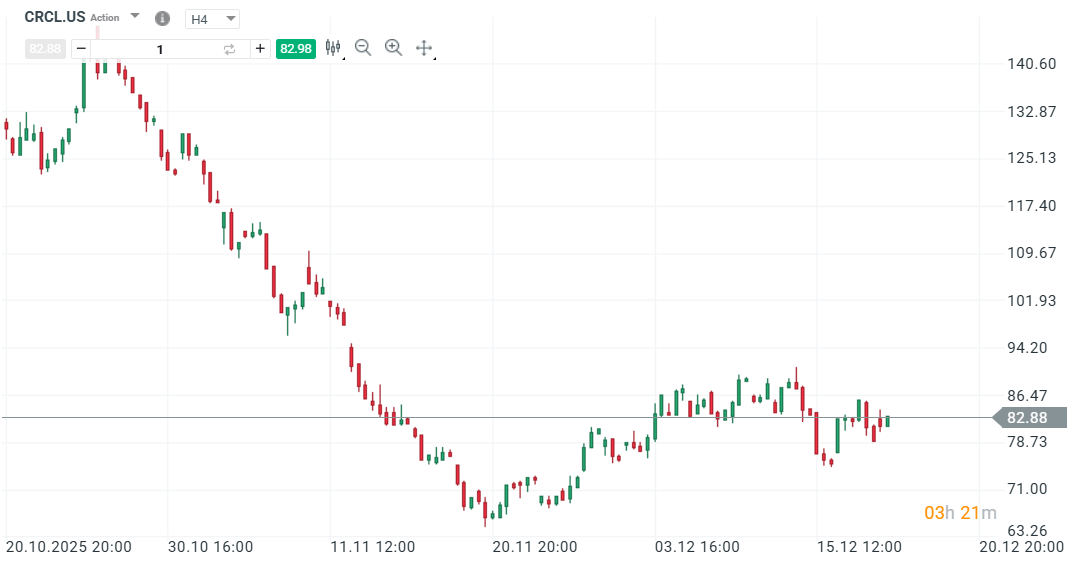The width and height of the screenshot is (1075, 564).
Task: Select the crosshair move tool
Action: point(423,47)
